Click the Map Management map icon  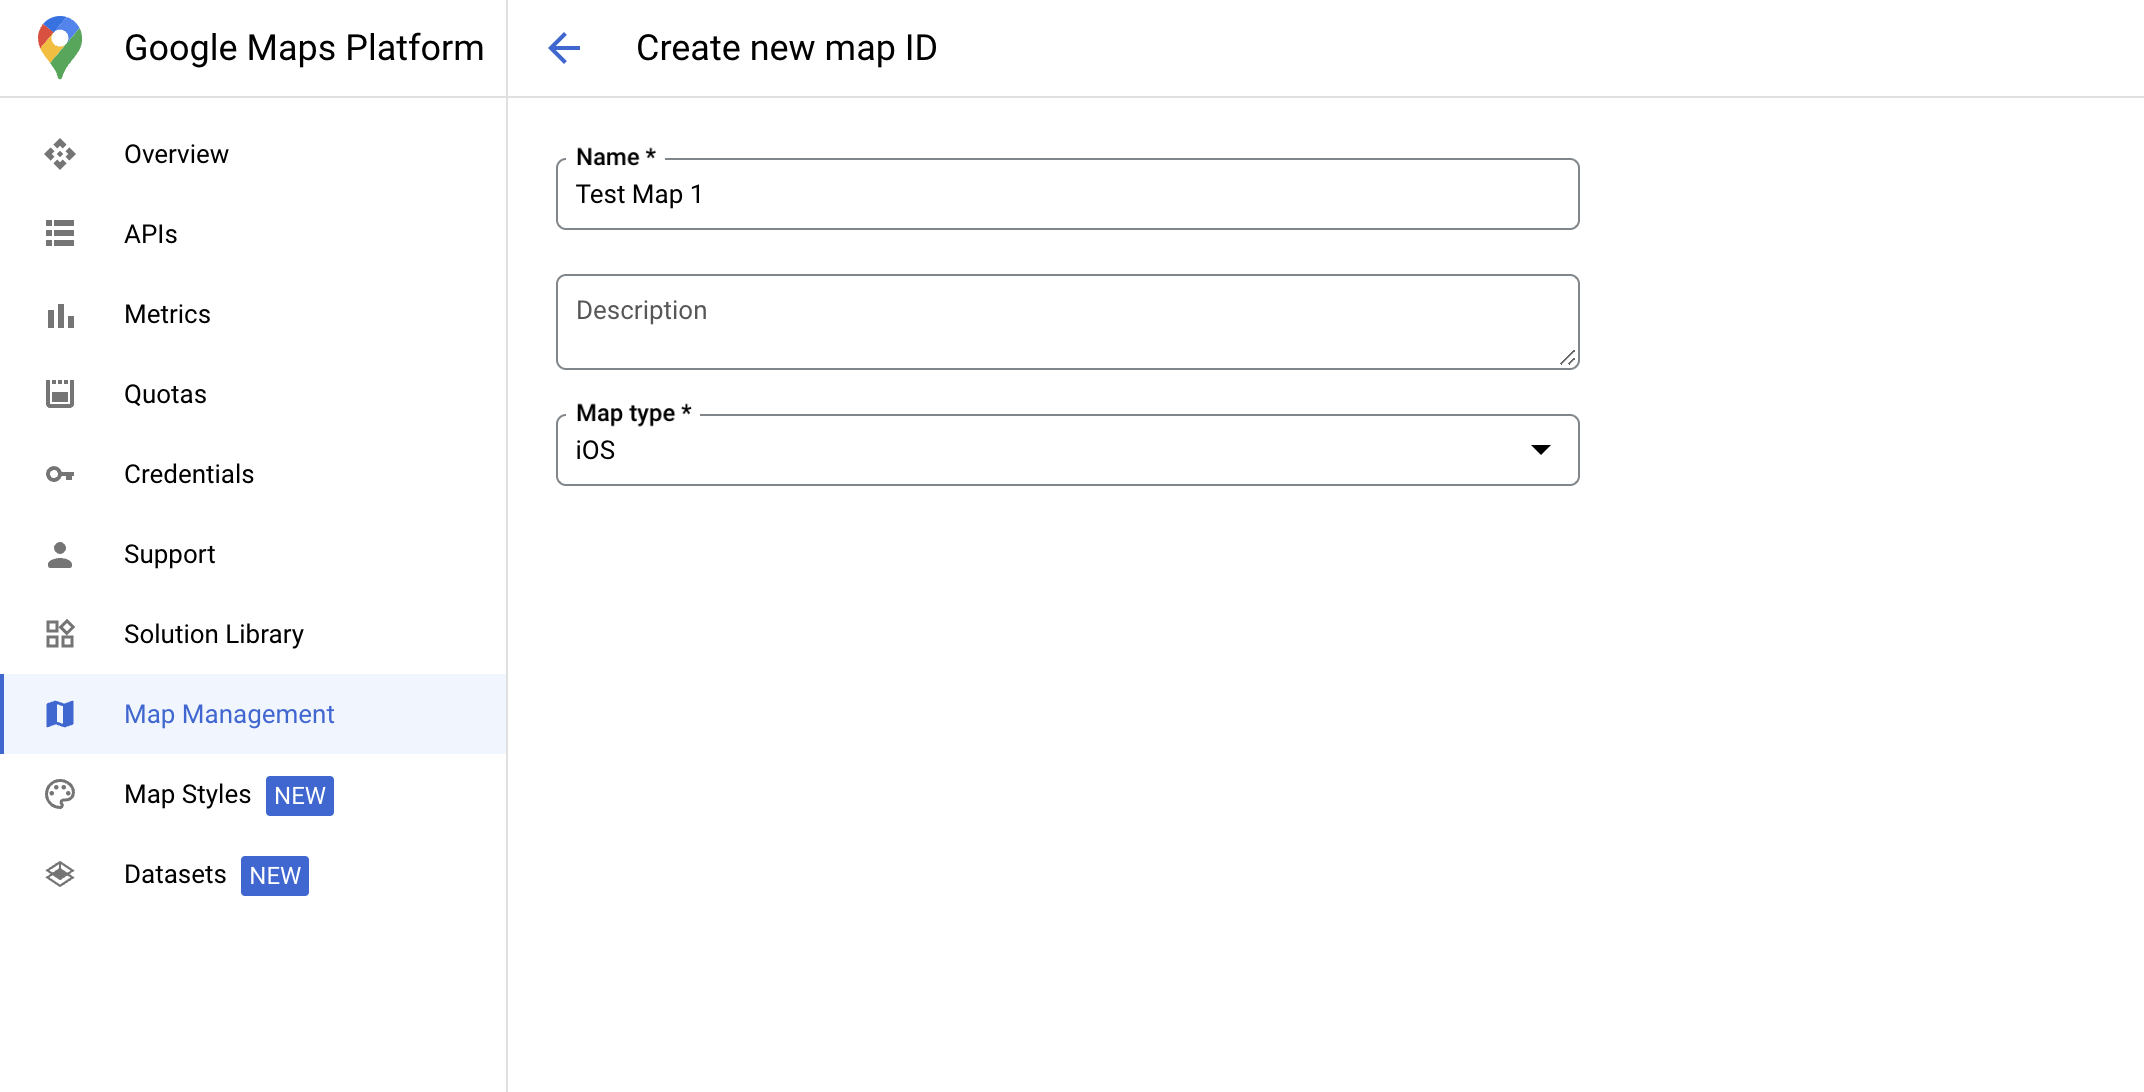61,715
